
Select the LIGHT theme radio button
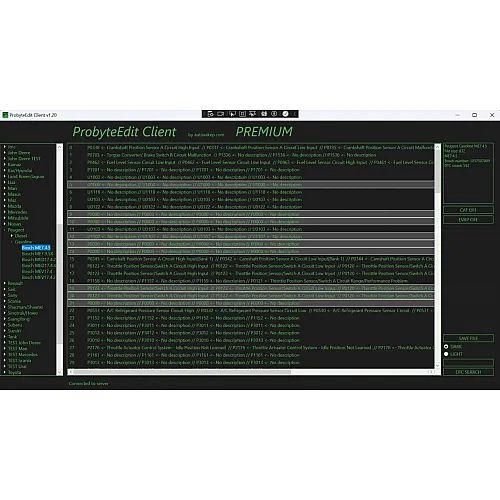tap(446, 354)
